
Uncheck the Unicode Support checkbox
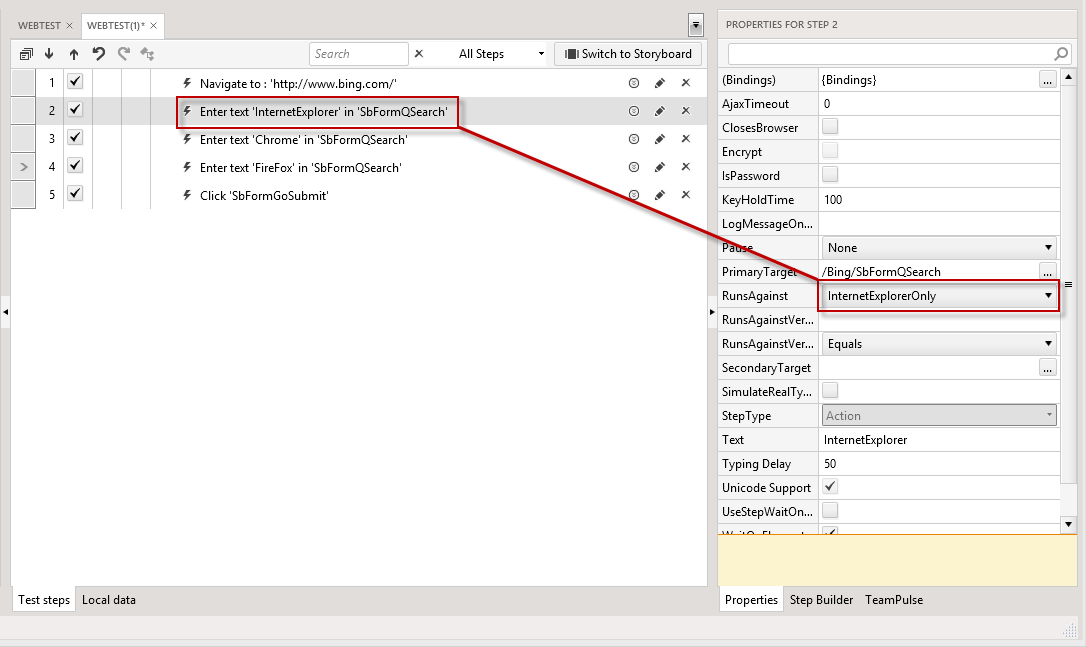pos(830,486)
